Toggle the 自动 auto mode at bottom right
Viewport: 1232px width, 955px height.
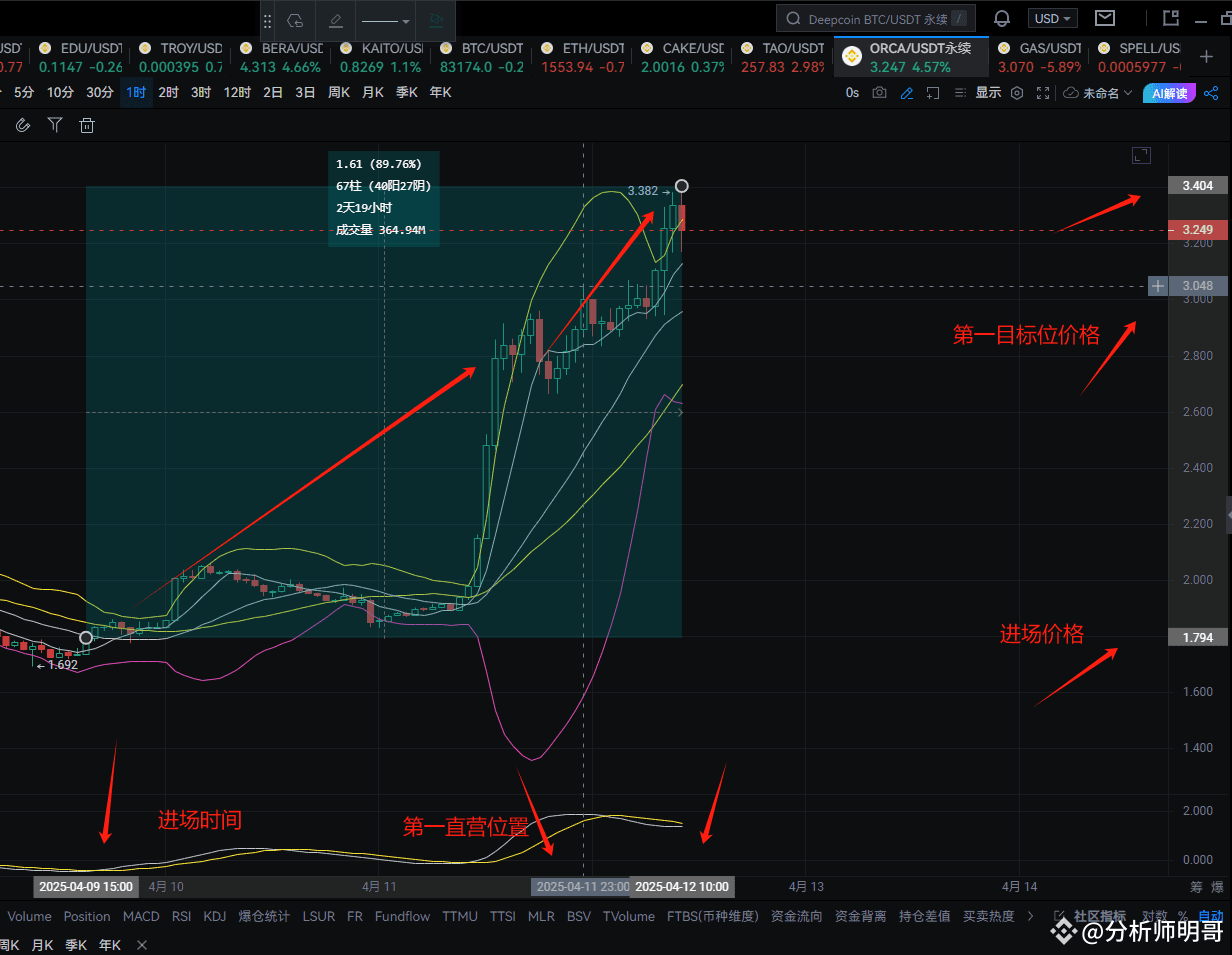(1213, 916)
